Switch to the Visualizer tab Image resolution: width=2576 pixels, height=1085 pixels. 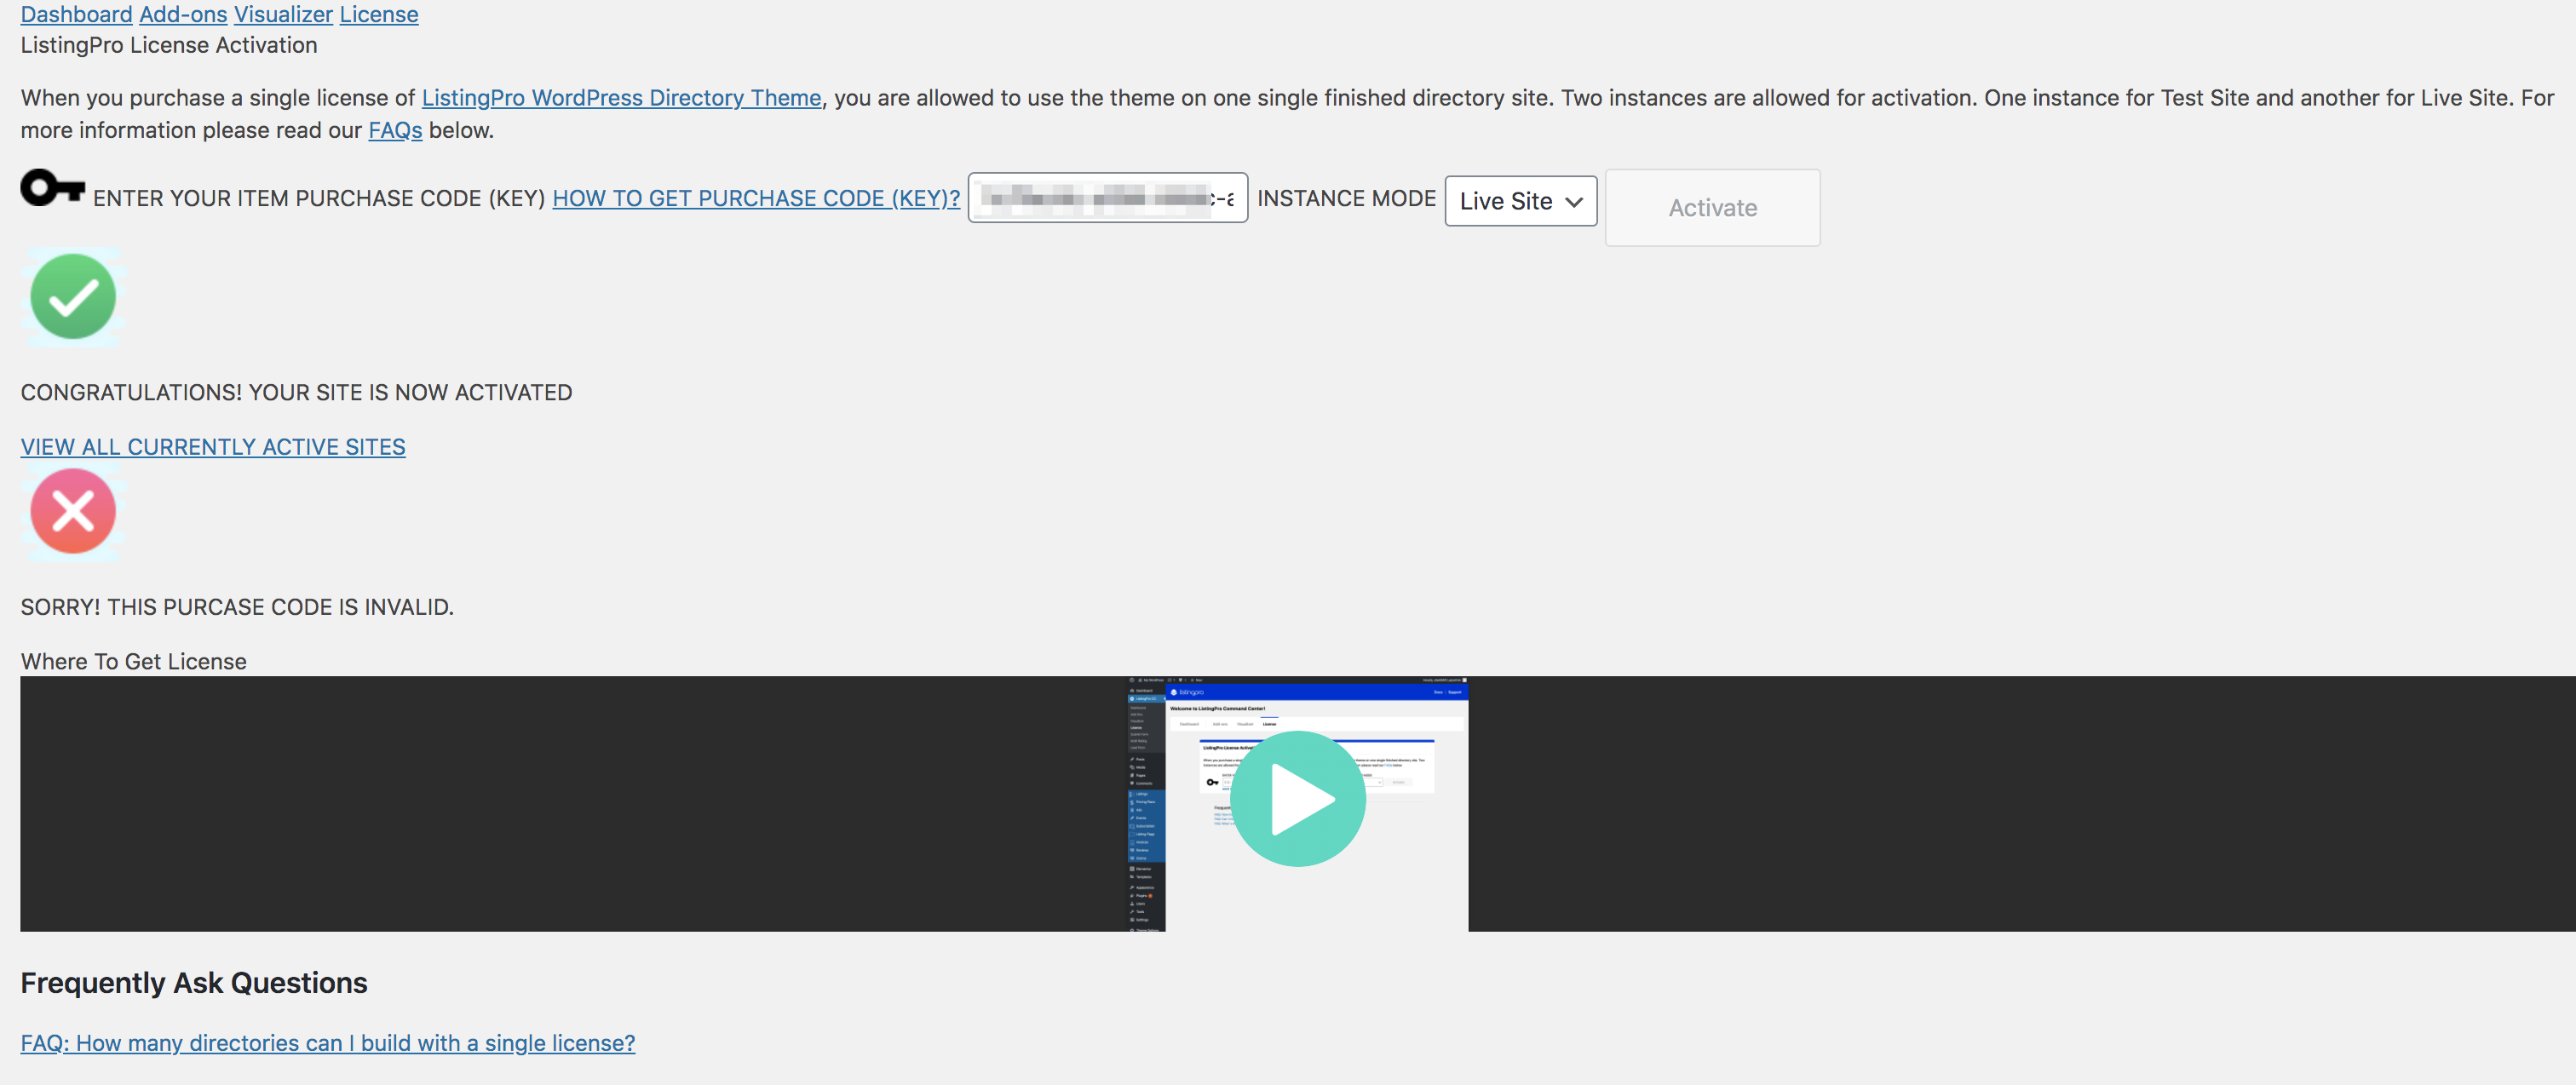tap(283, 14)
